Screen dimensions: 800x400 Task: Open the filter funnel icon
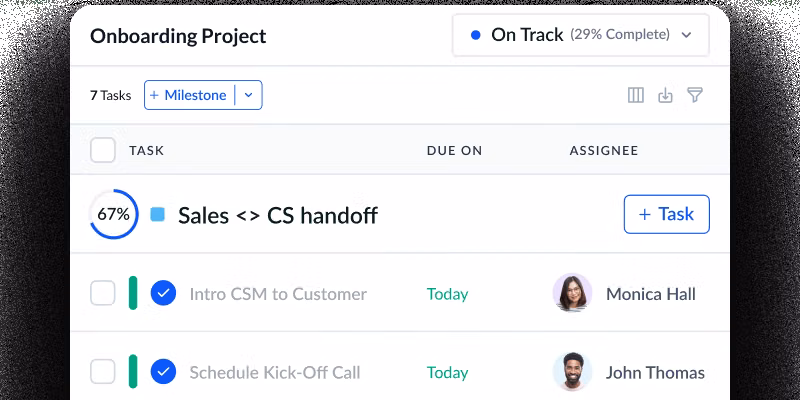click(x=695, y=96)
